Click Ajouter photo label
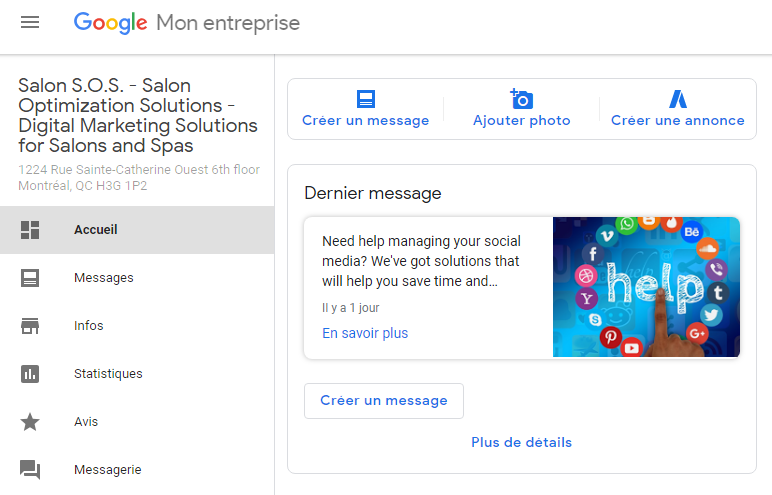 (521, 121)
